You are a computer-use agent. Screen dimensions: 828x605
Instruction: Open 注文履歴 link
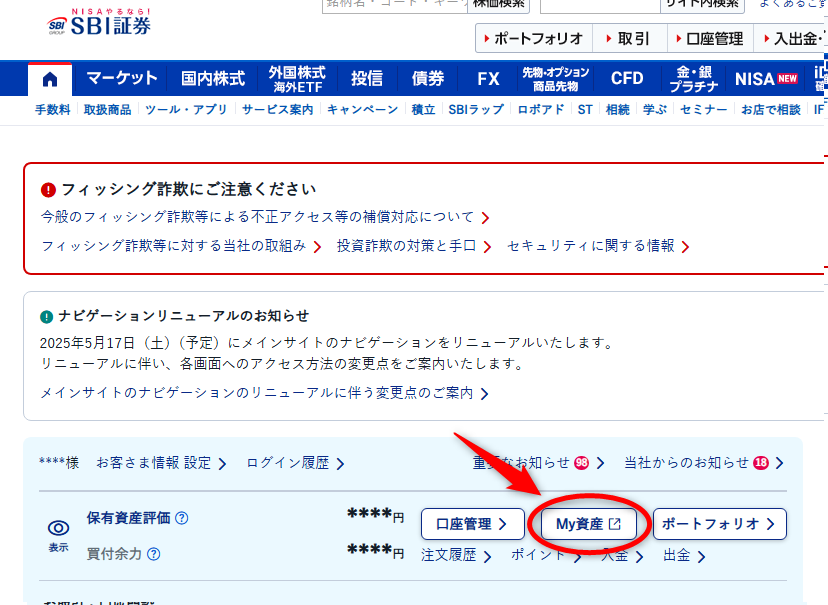456,555
